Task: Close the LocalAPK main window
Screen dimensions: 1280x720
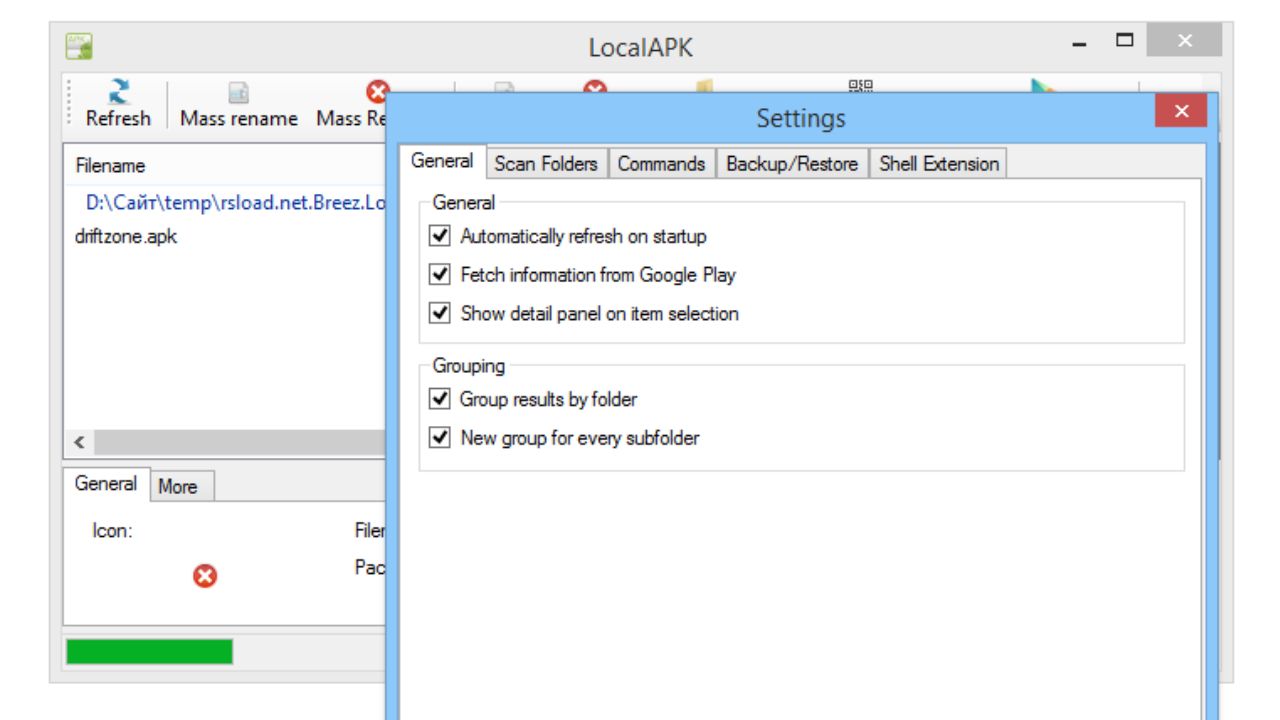Action: pos(1184,41)
